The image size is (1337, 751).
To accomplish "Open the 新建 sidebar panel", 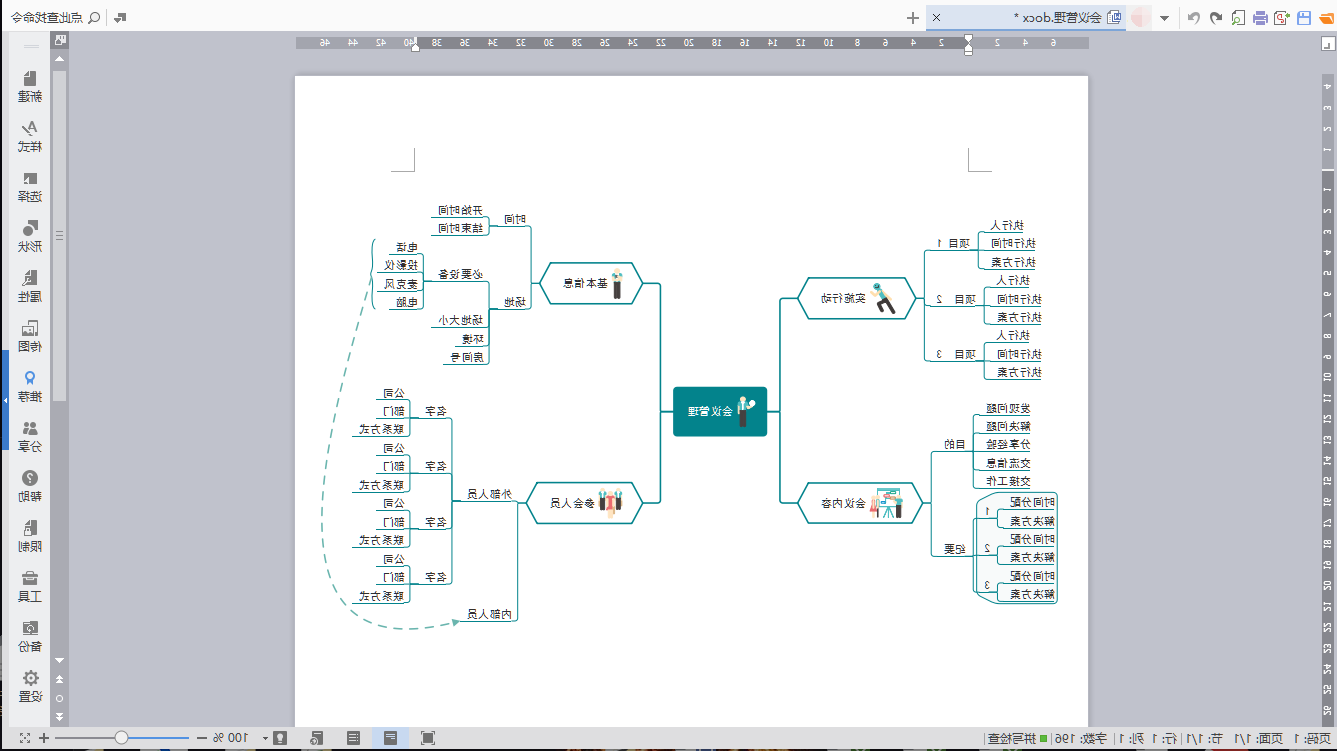I will (31, 87).
